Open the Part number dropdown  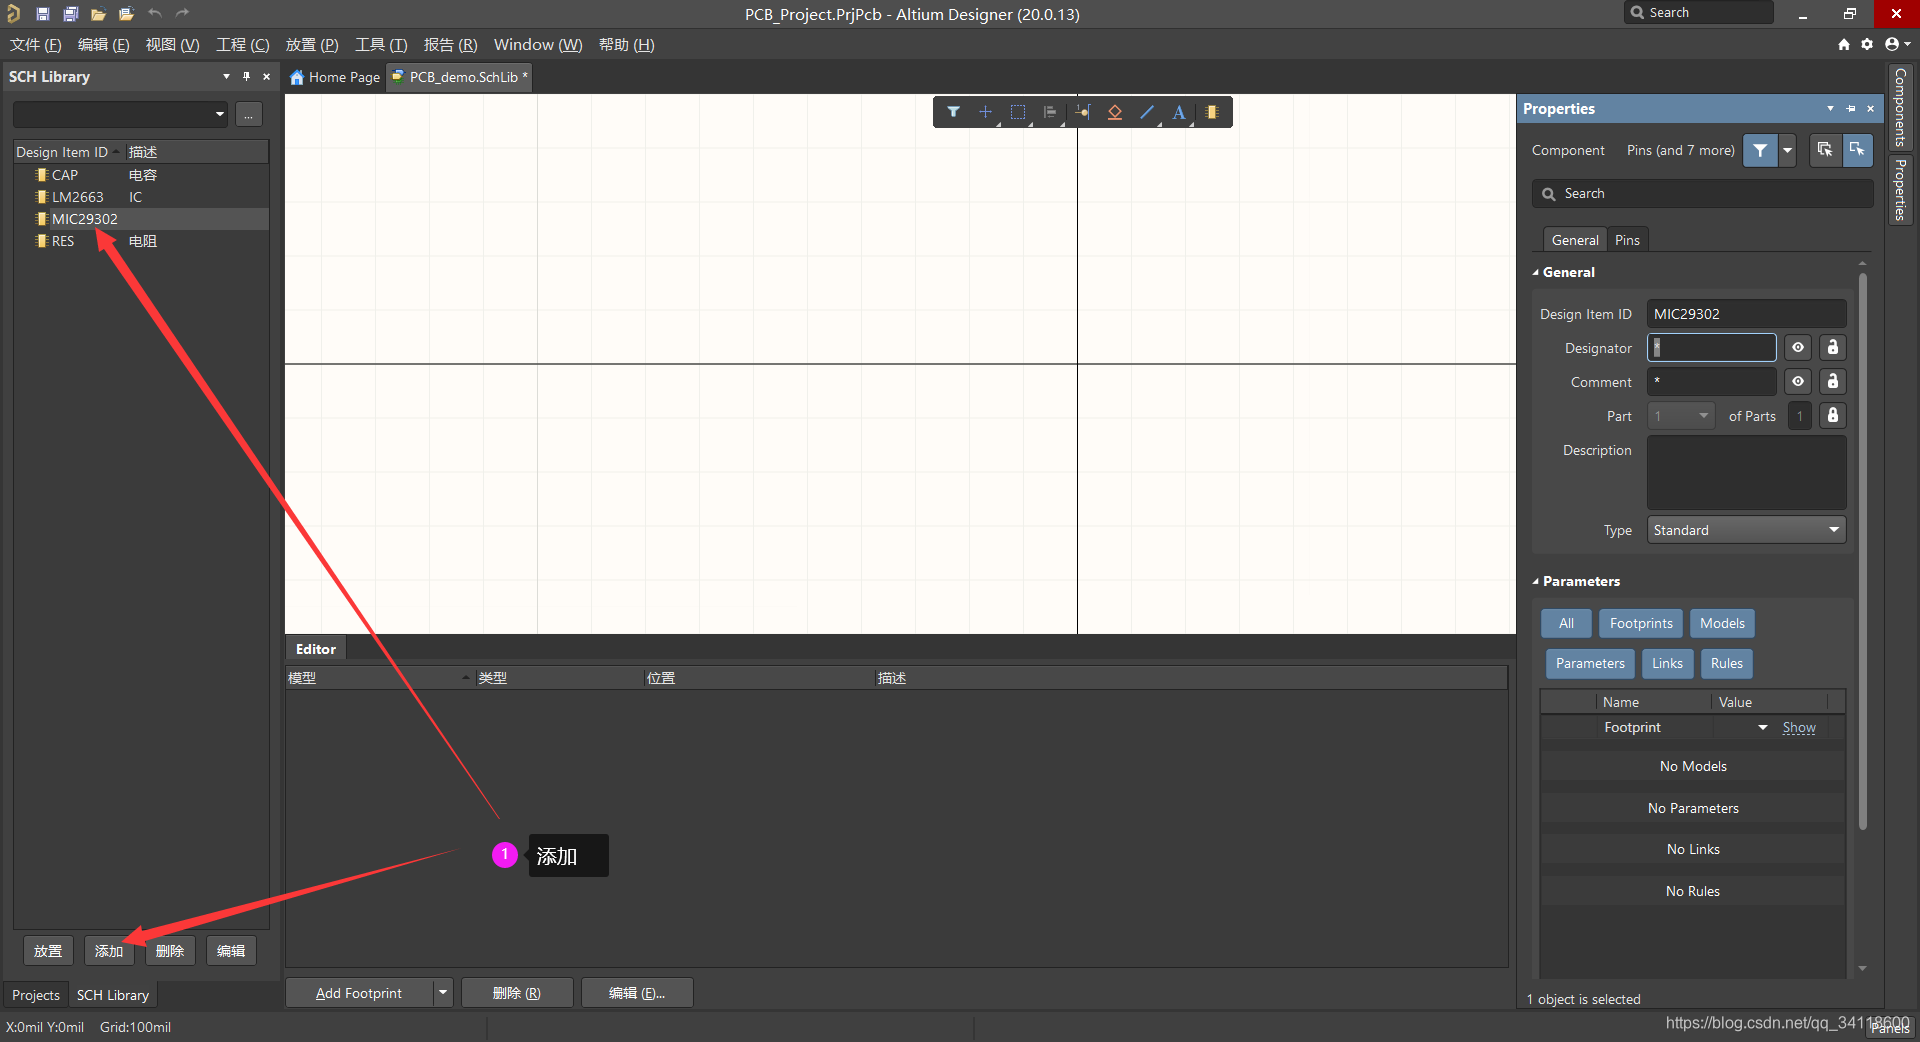pos(1681,416)
